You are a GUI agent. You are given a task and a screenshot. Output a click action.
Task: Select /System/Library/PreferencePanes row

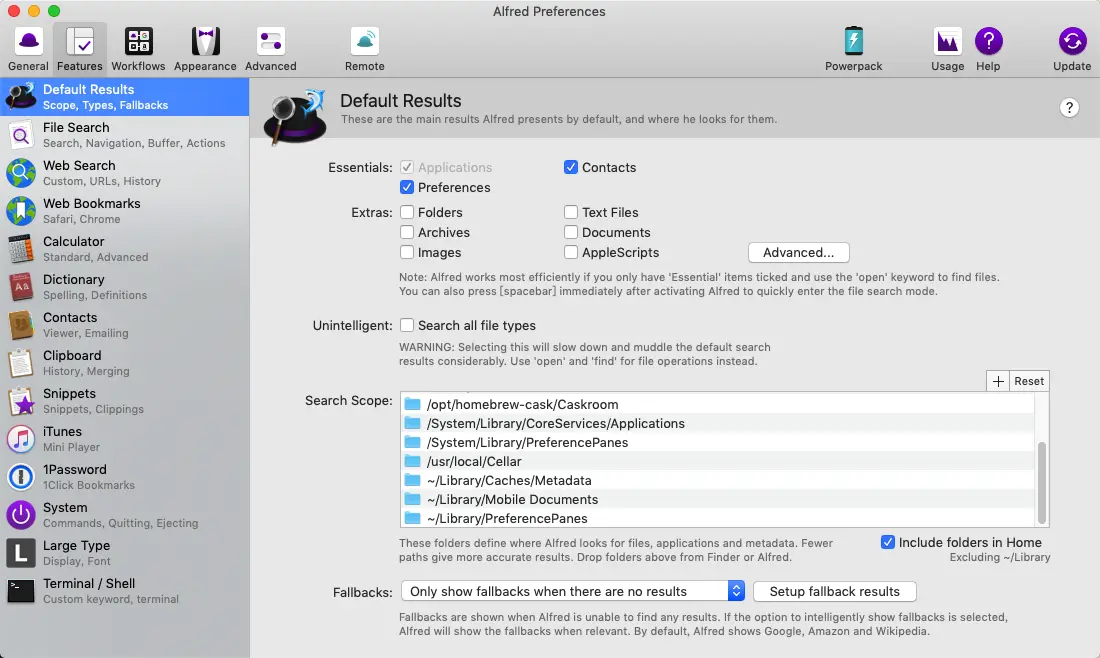coord(717,442)
